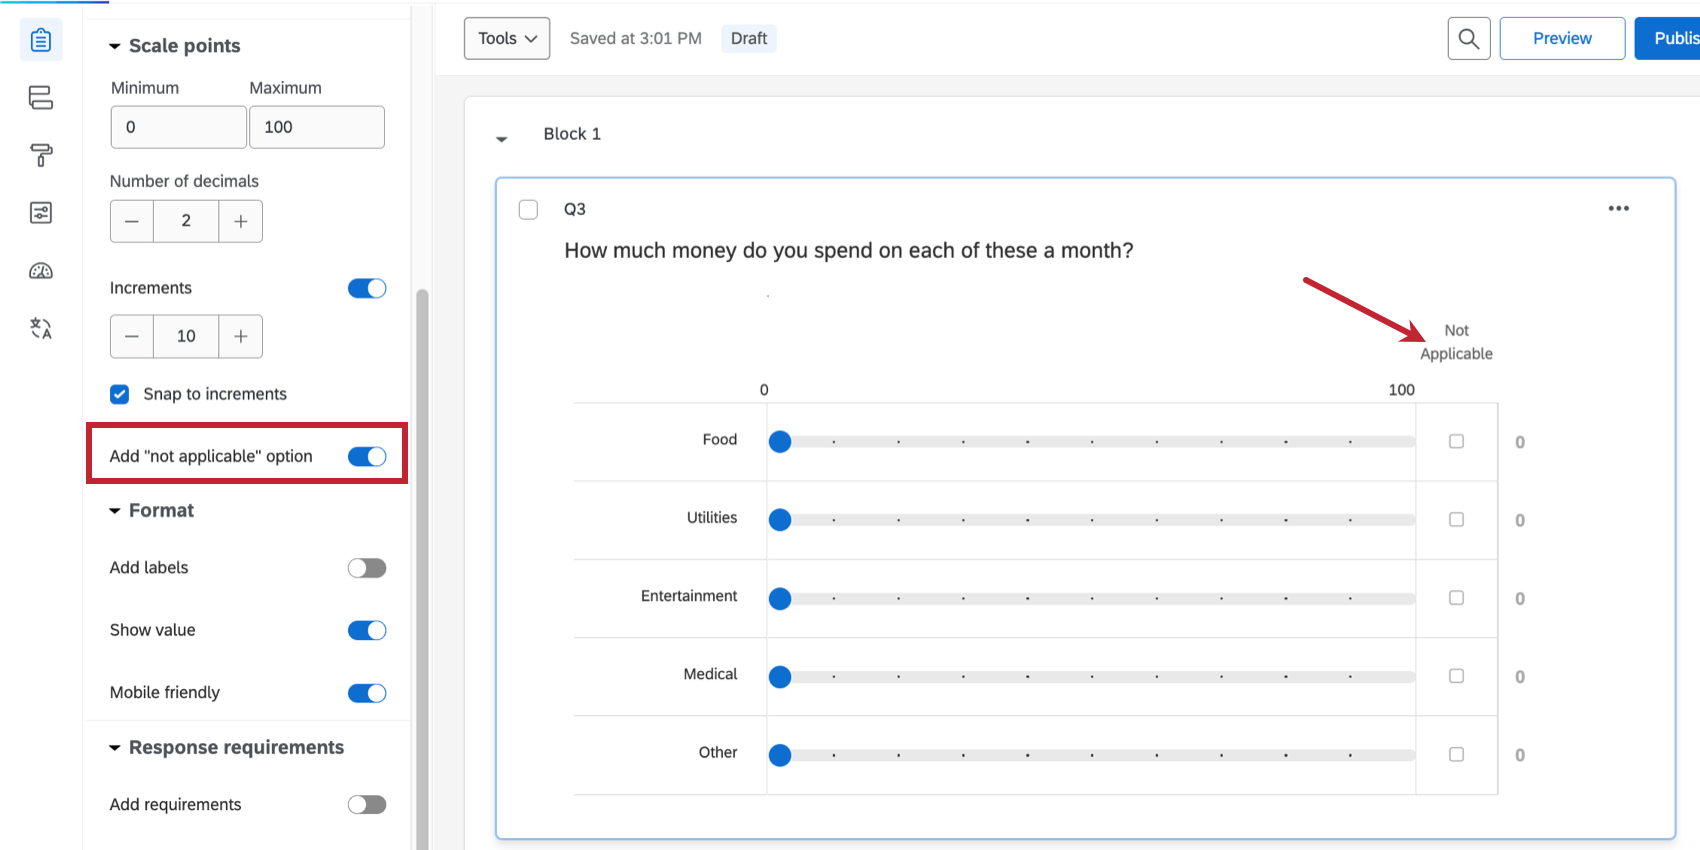This screenshot has height=850, width=1700.
Task: Turn on the Add labels toggle
Action: (x=367, y=568)
